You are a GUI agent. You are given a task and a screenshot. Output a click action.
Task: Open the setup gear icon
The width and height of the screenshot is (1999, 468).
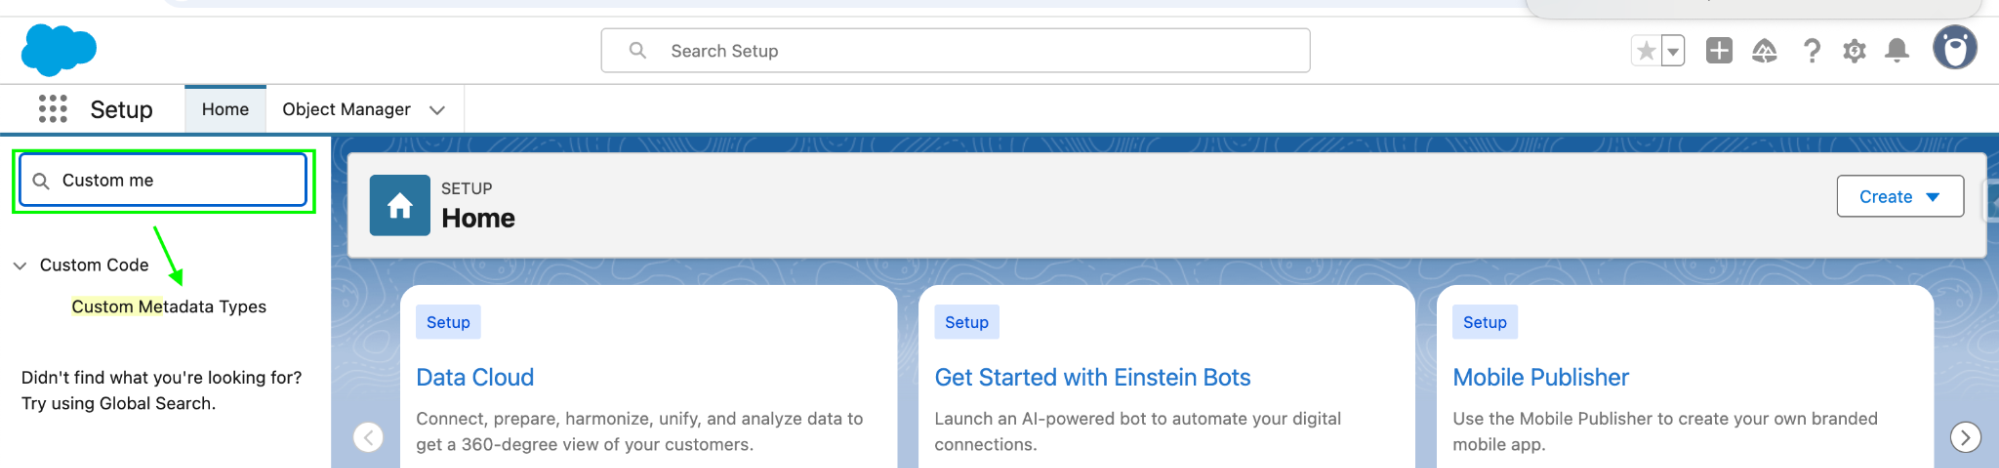1855,50
